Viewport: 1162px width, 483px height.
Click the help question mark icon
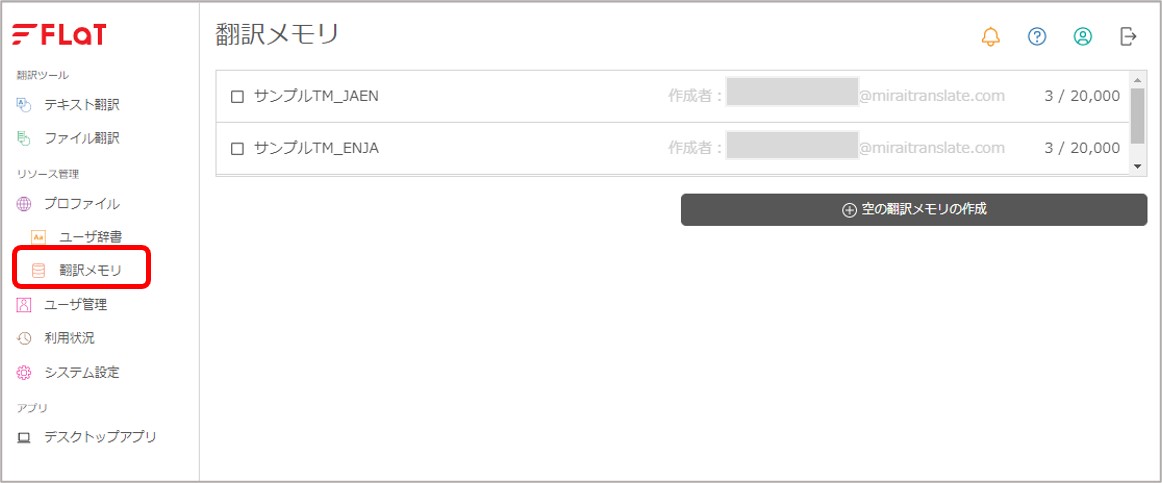(1037, 36)
